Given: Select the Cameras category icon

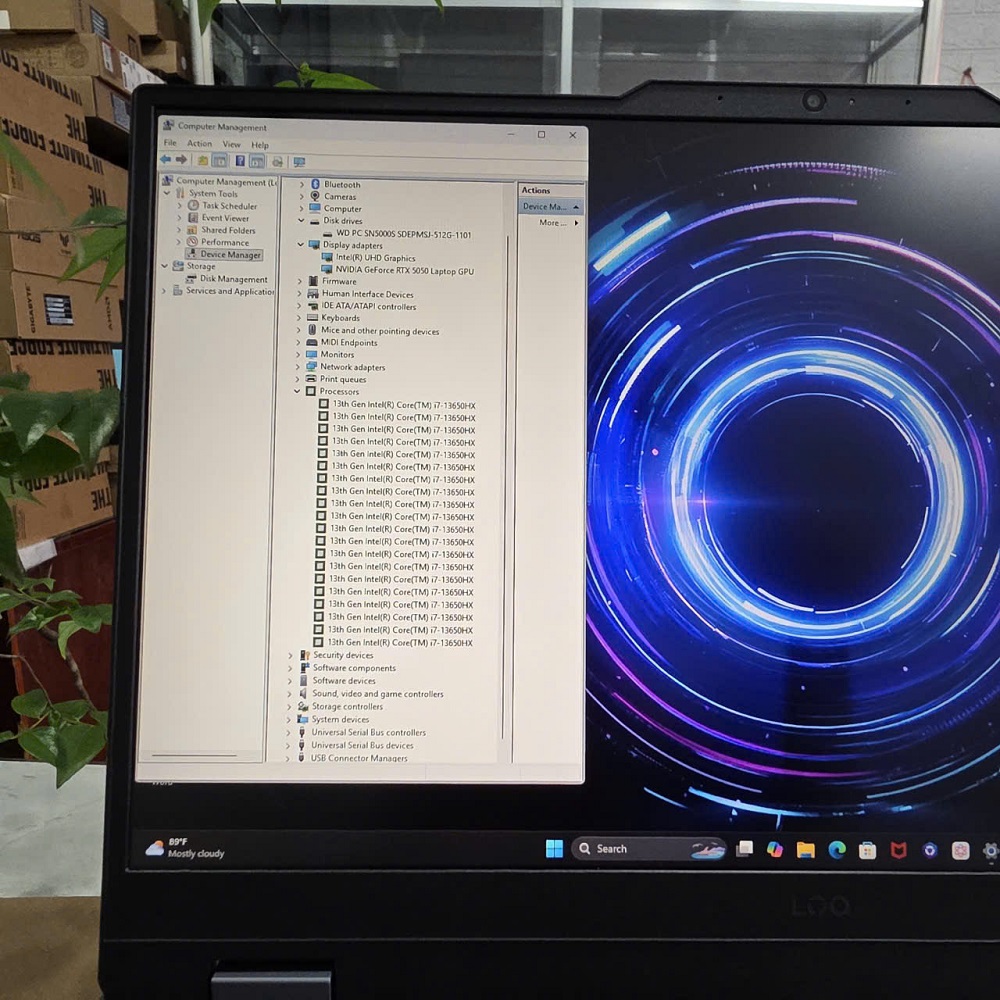Looking at the screenshot, I should tap(315, 196).
